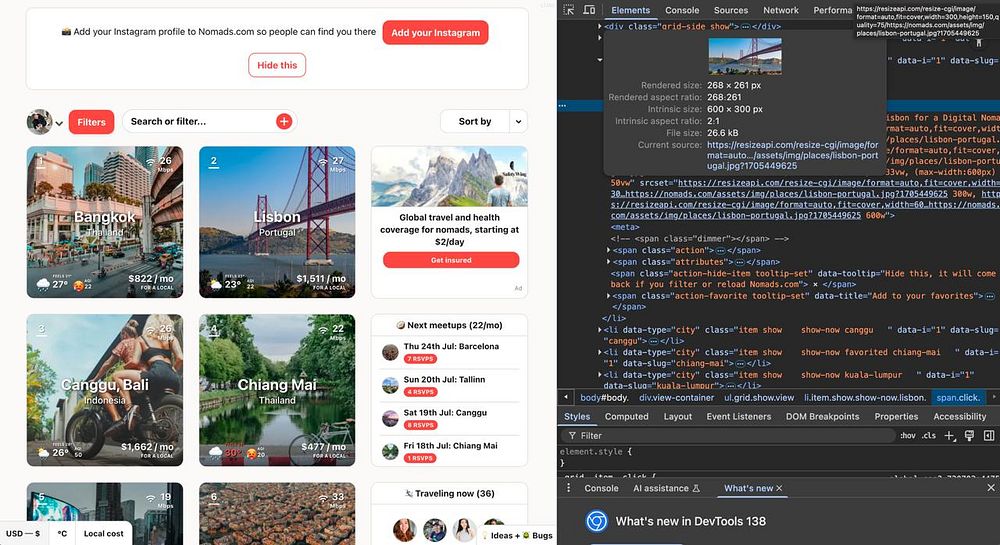Expand the kuala-lumpur li node
Screen dimensions: 1000x545
tap(599, 375)
